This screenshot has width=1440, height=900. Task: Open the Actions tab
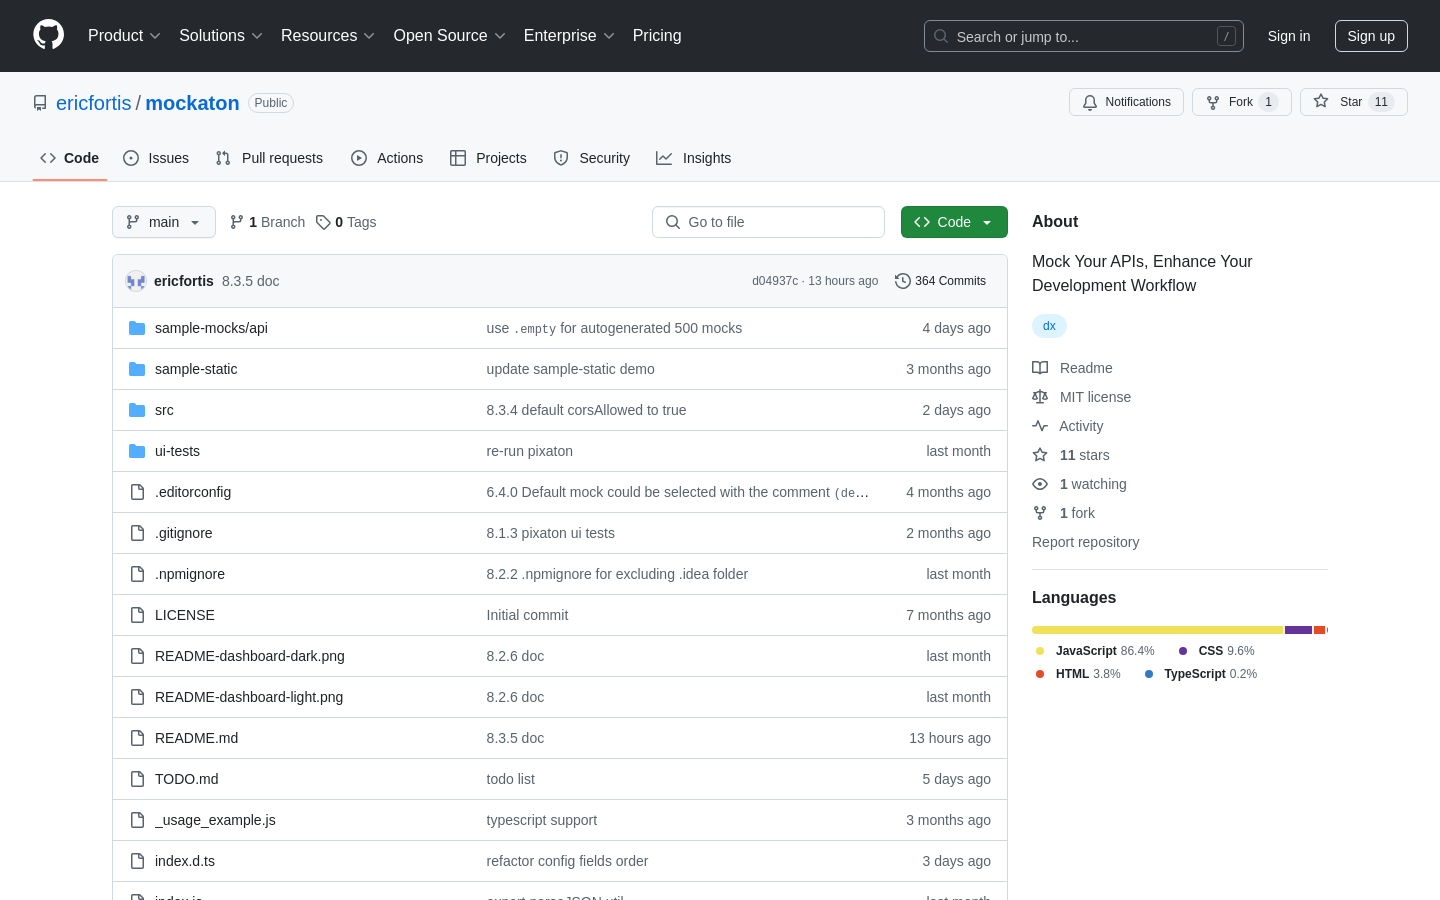click(x=387, y=158)
